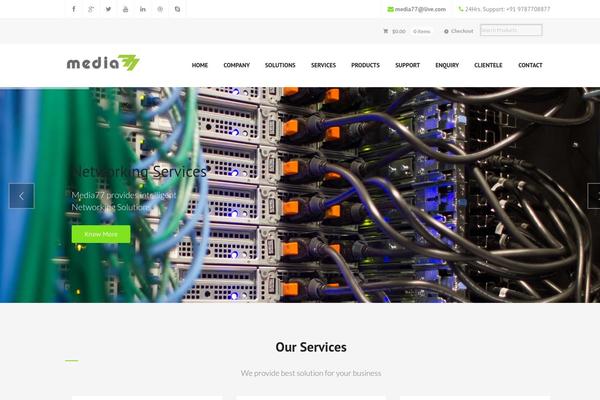Open the Facebook social icon

(74, 9)
